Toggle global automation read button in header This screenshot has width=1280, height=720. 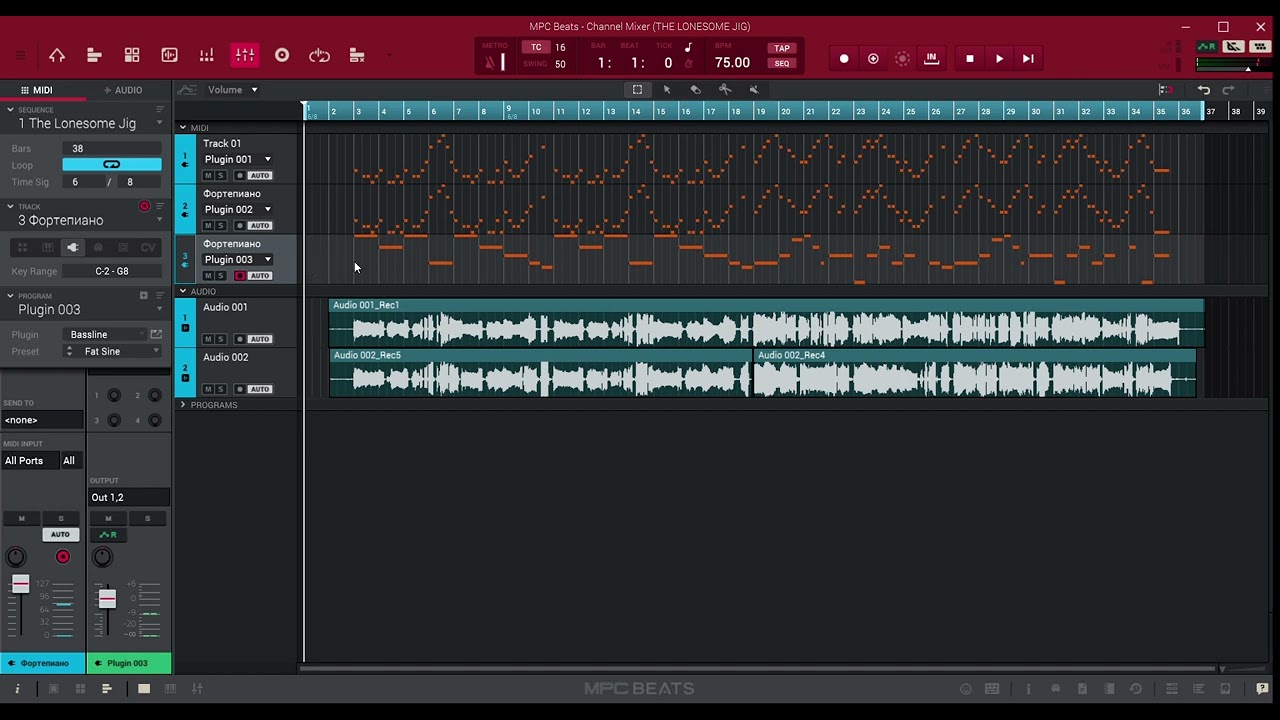[1207, 47]
